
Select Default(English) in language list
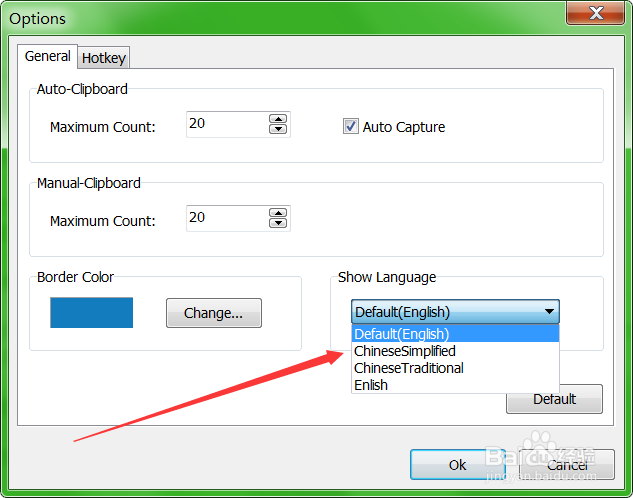pyautogui.click(x=455, y=334)
